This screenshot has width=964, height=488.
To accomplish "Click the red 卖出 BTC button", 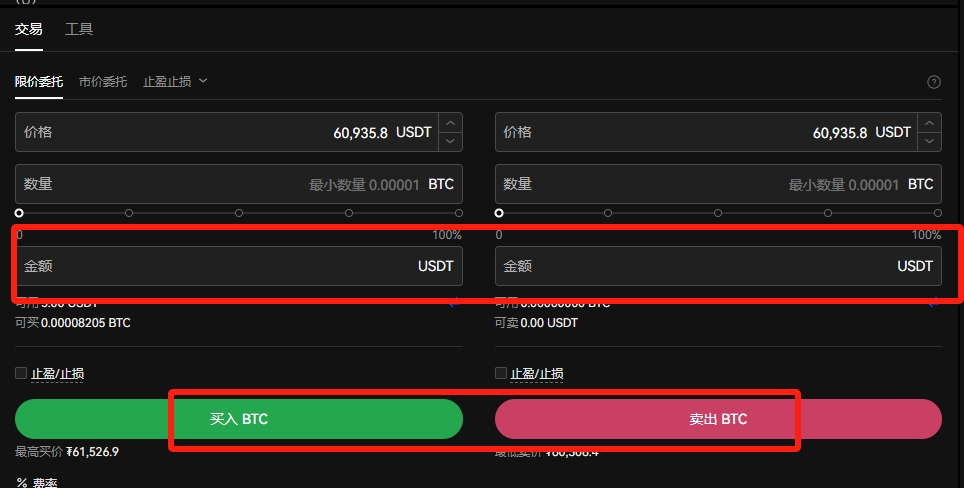I will pos(718,419).
